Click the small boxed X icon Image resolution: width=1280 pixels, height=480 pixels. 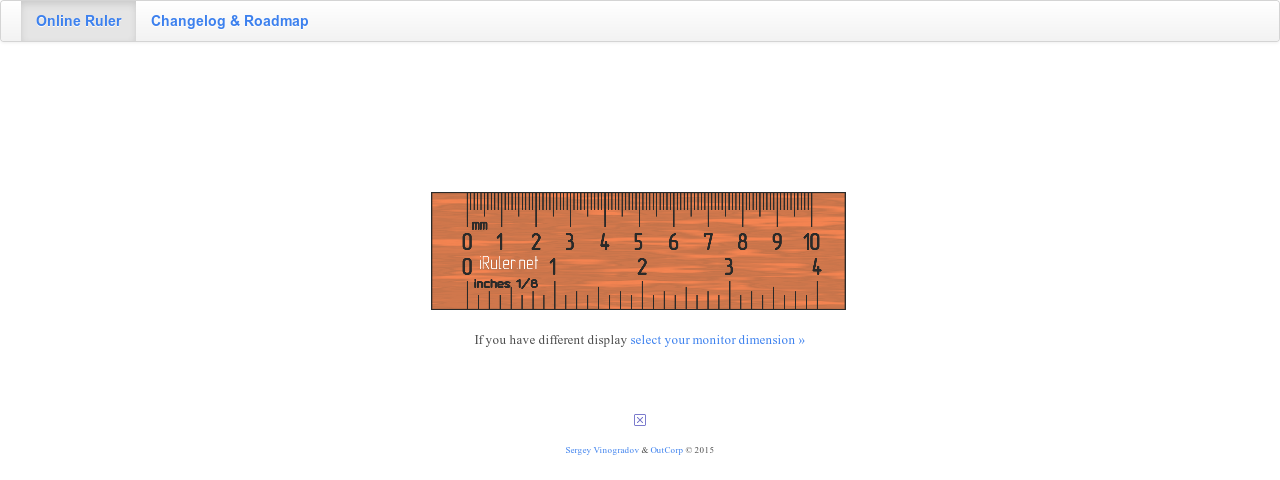640,420
